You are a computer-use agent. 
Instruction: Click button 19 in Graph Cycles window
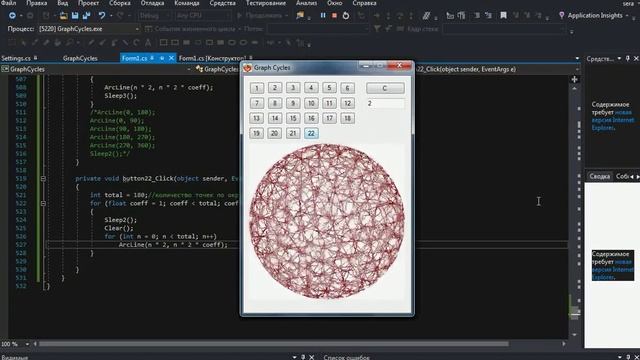257,133
